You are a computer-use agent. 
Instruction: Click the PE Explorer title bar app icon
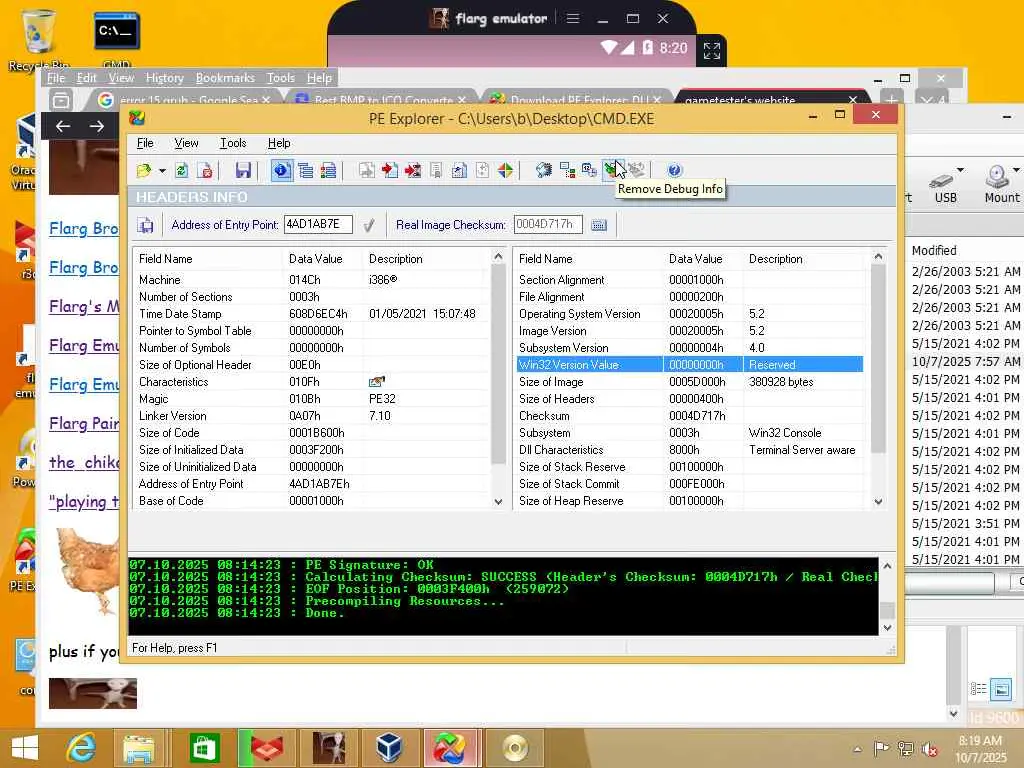[x=137, y=118]
